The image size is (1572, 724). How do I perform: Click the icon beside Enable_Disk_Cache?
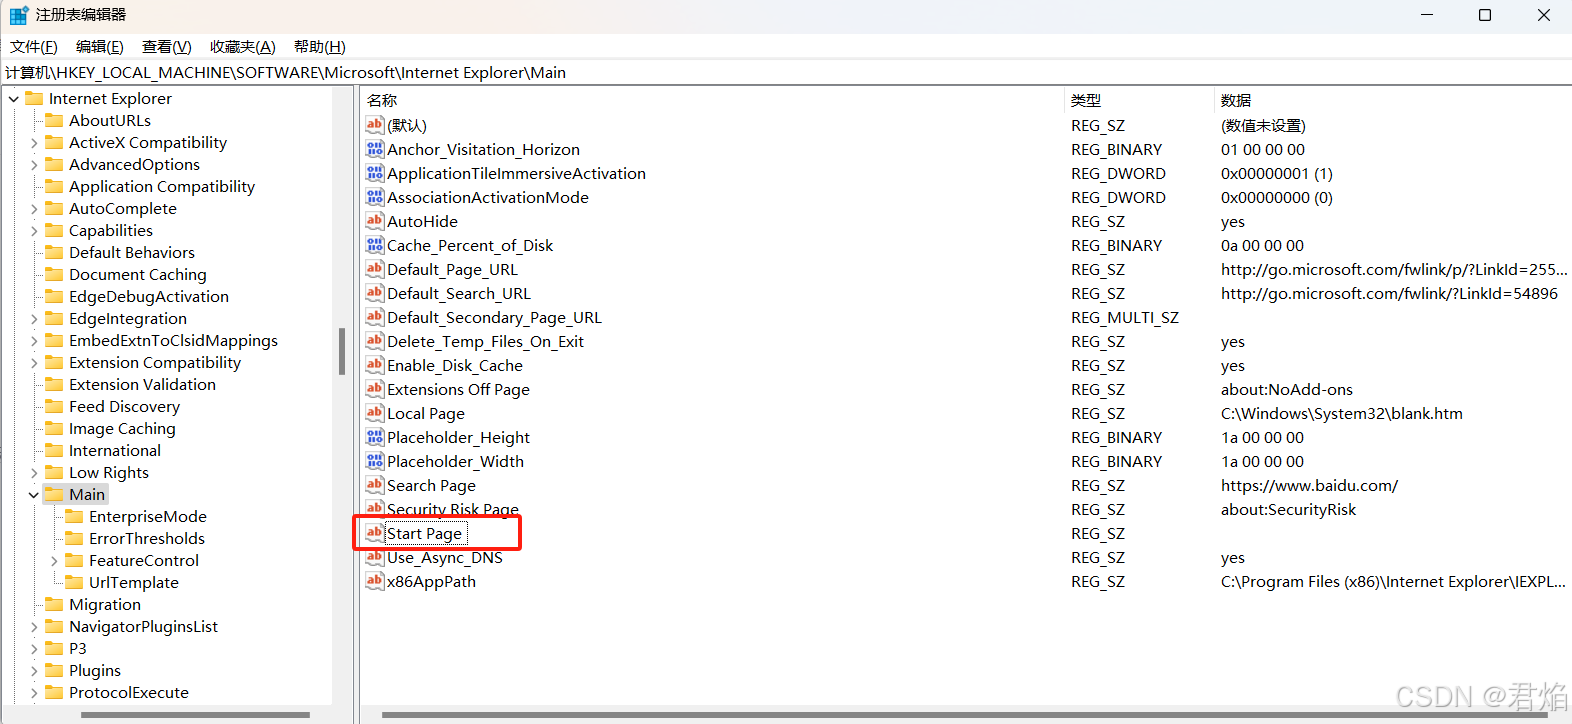pyautogui.click(x=375, y=365)
